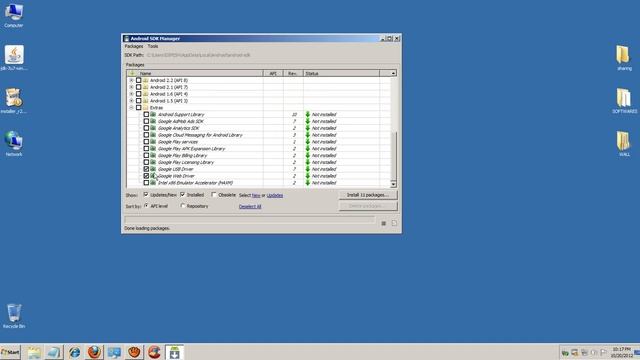The height and width of the screenshot is (360, 640).
Task: Uncheck the Google Web Driver package
Action: tap(146, 176)
